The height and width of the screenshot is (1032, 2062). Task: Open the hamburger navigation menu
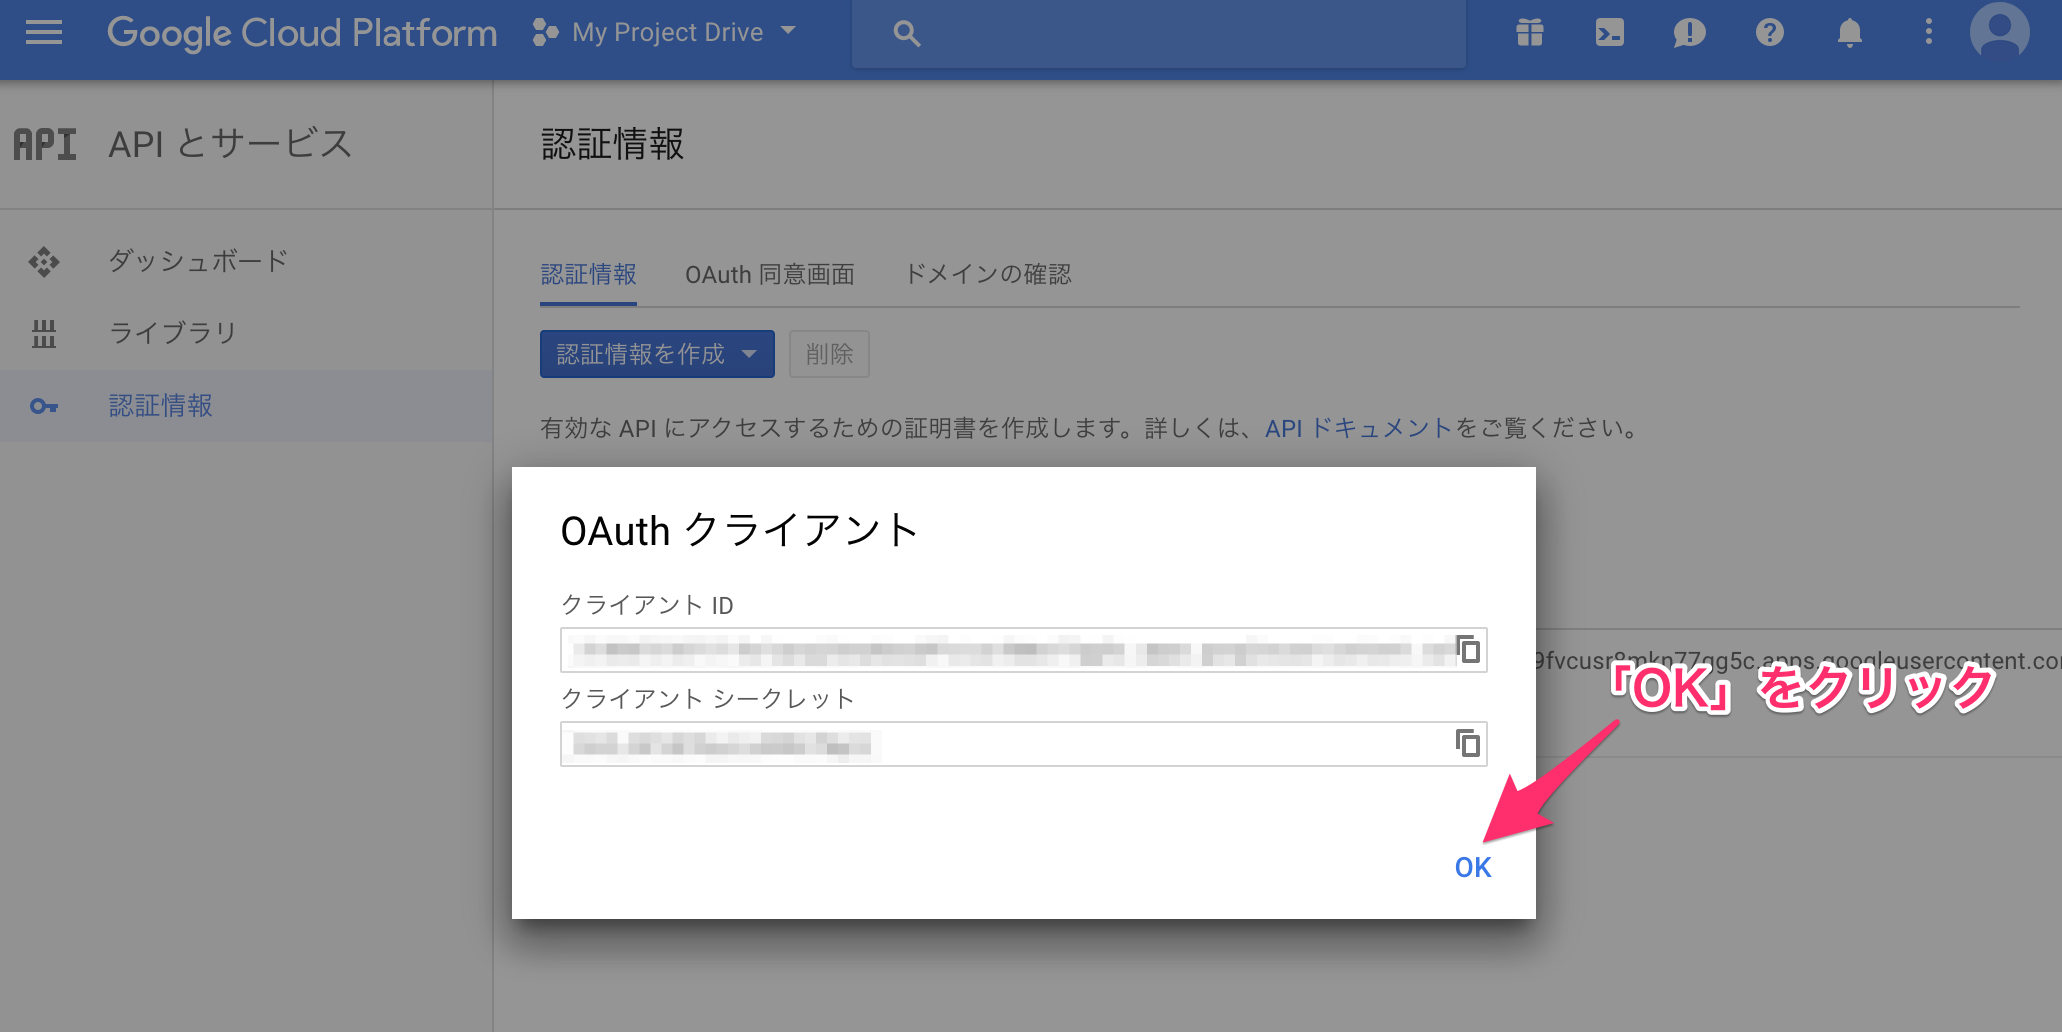43,33
